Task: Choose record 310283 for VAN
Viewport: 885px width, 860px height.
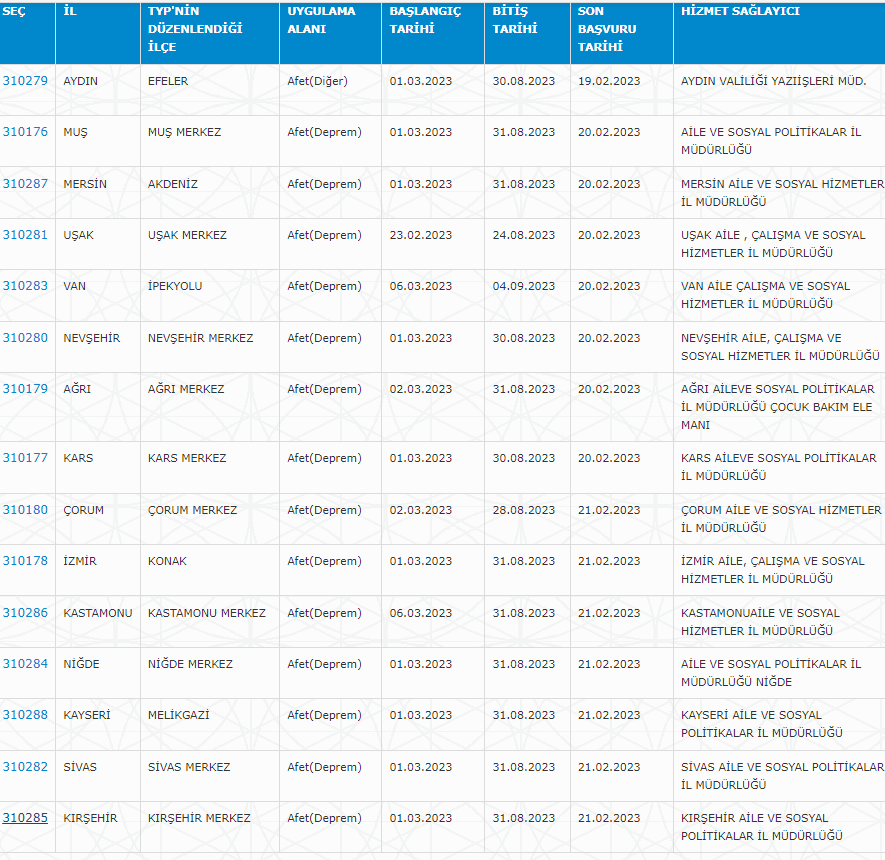Action: (25, 286)
